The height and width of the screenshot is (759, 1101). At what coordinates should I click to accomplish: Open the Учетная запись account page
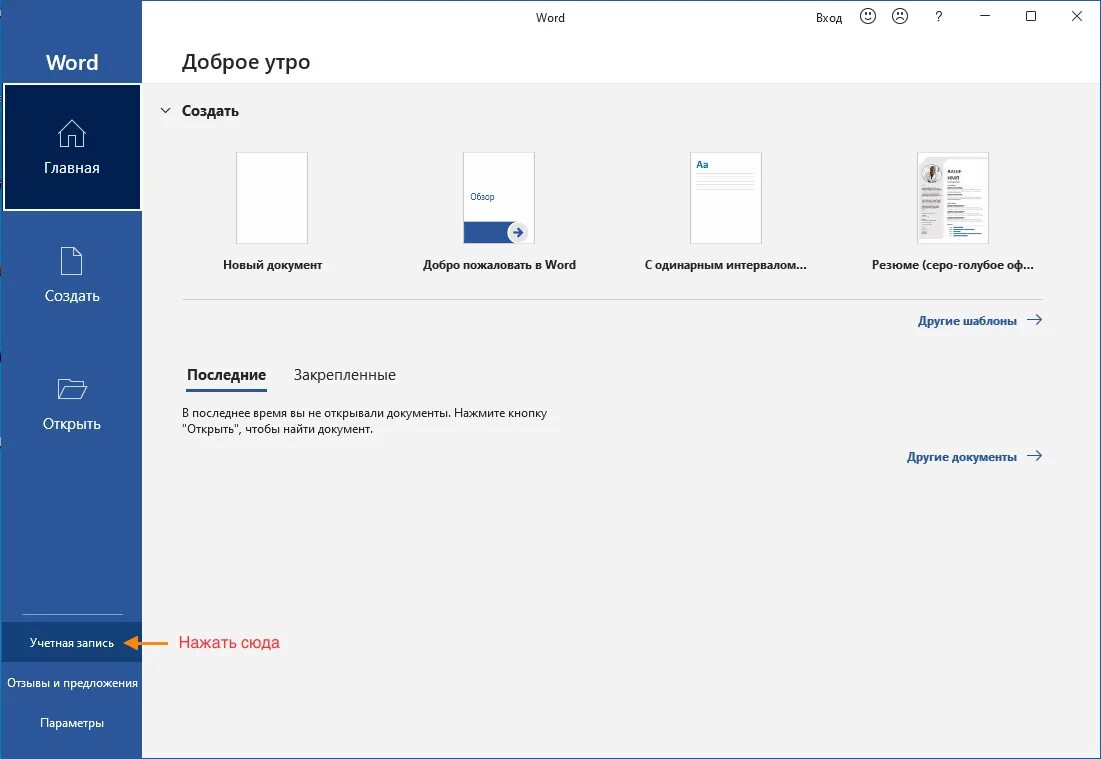[x=72, y=642]
